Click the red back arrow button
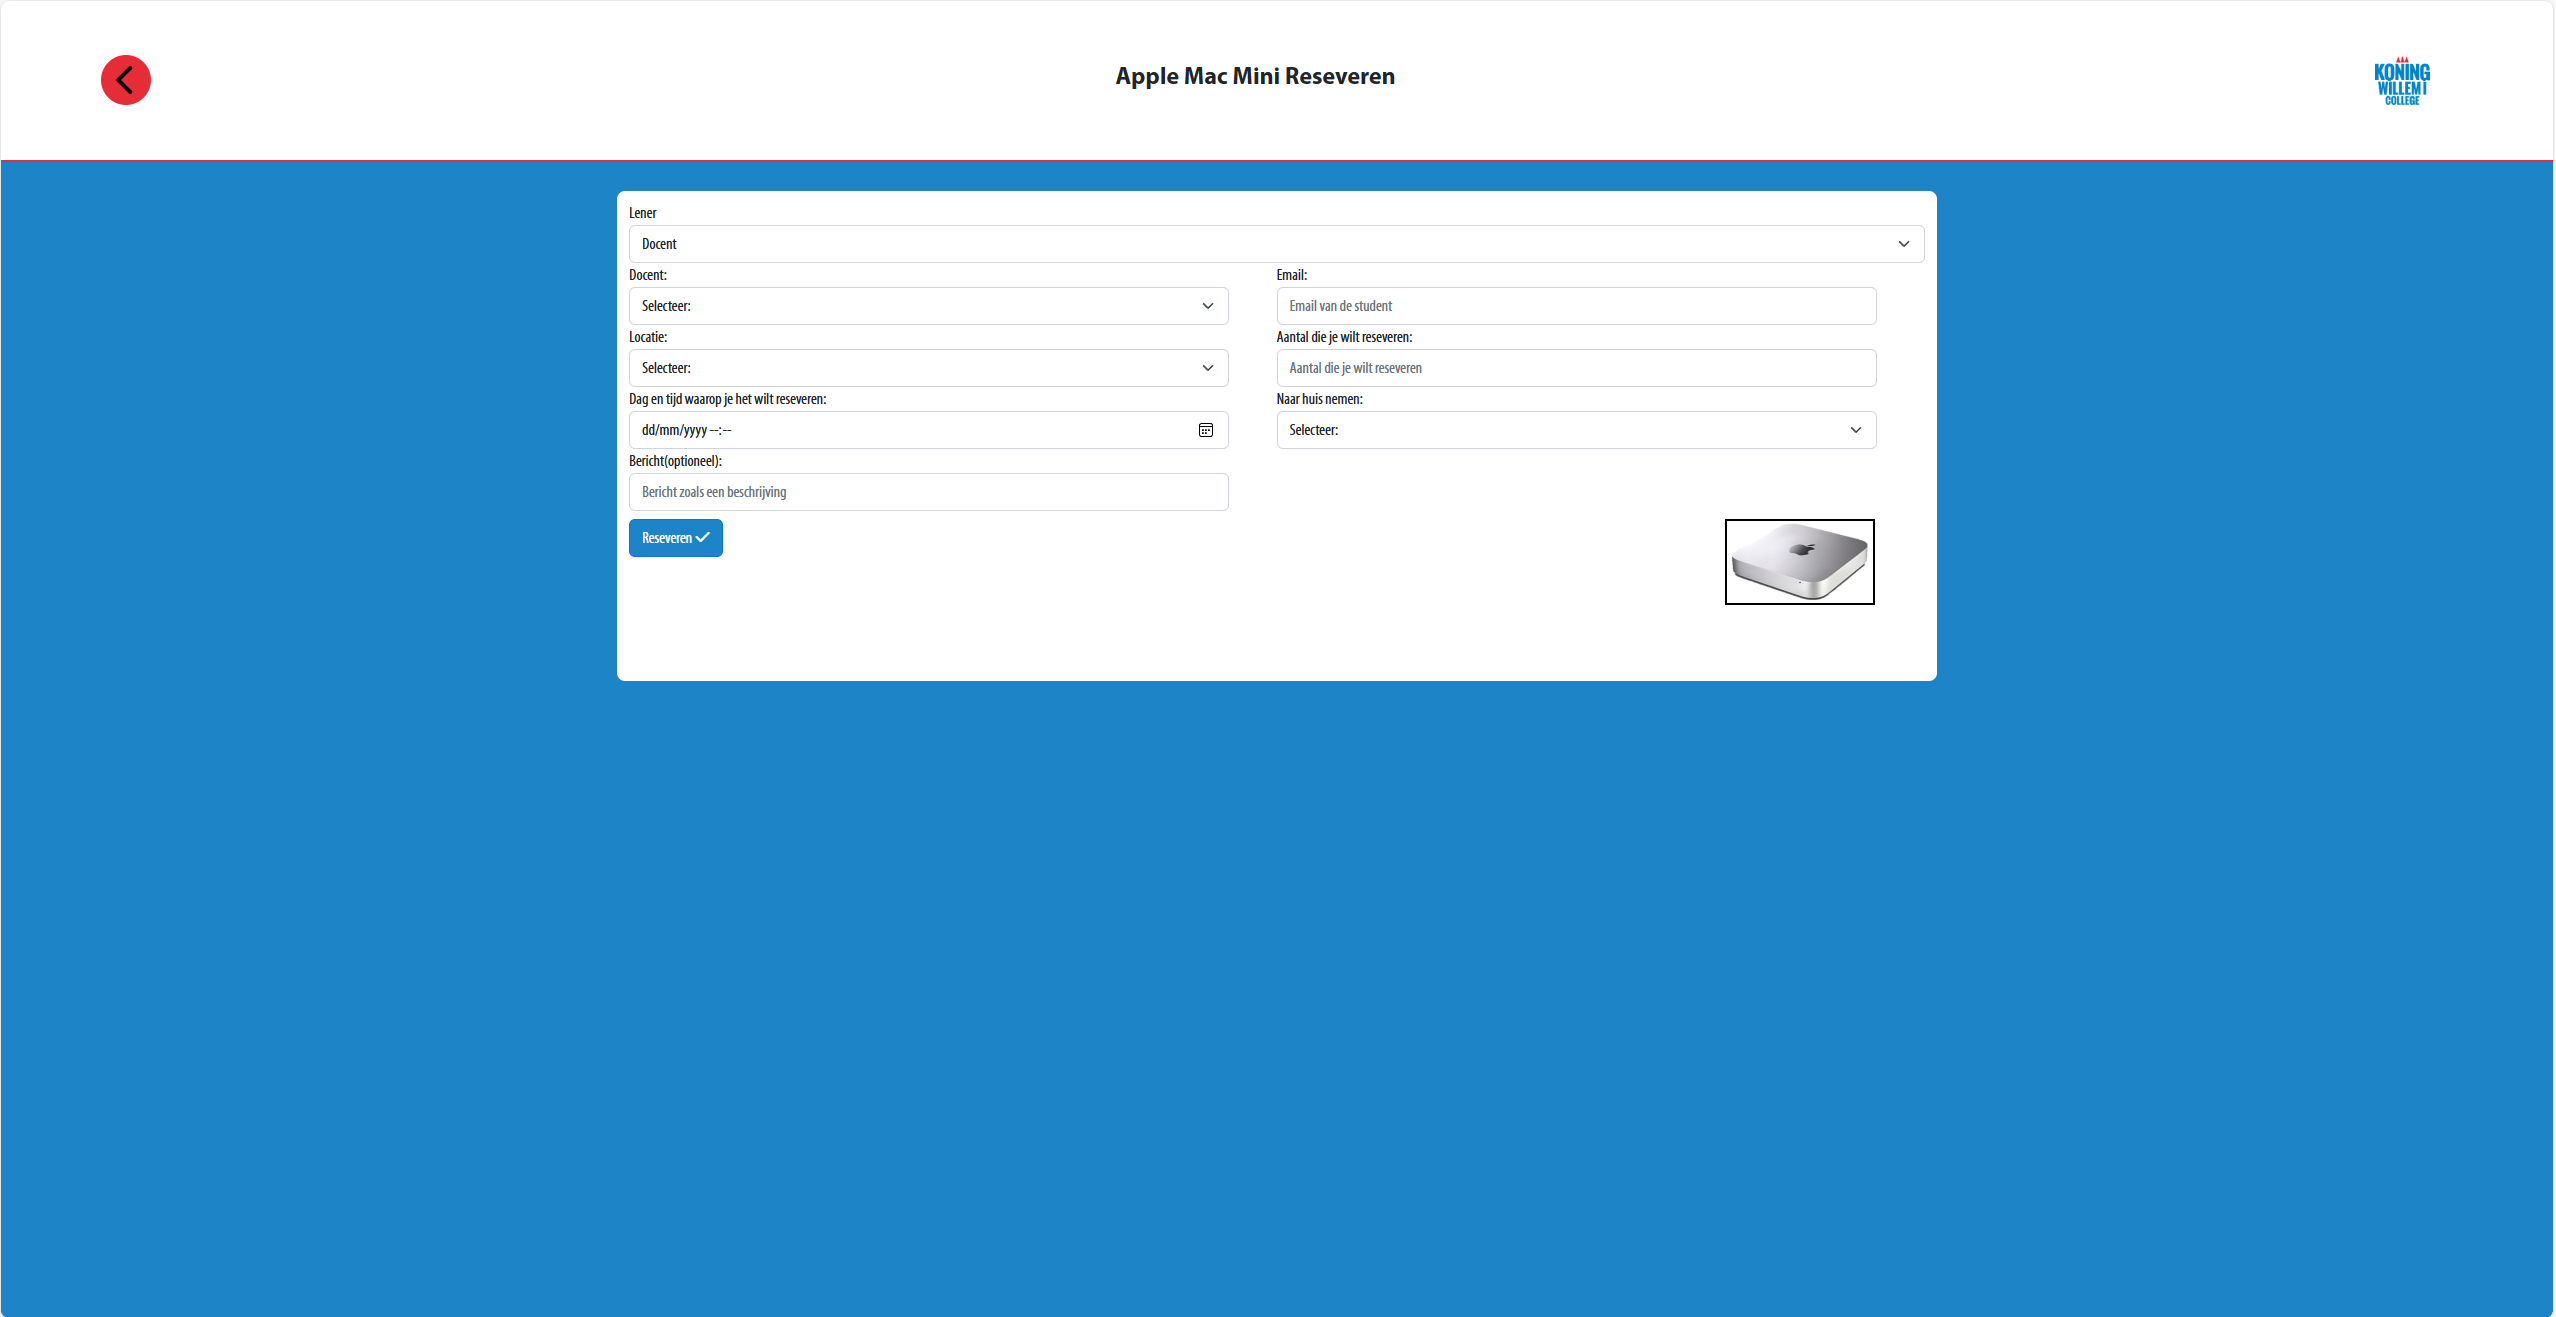The image size is (2556, 1317). coord(126,80)
